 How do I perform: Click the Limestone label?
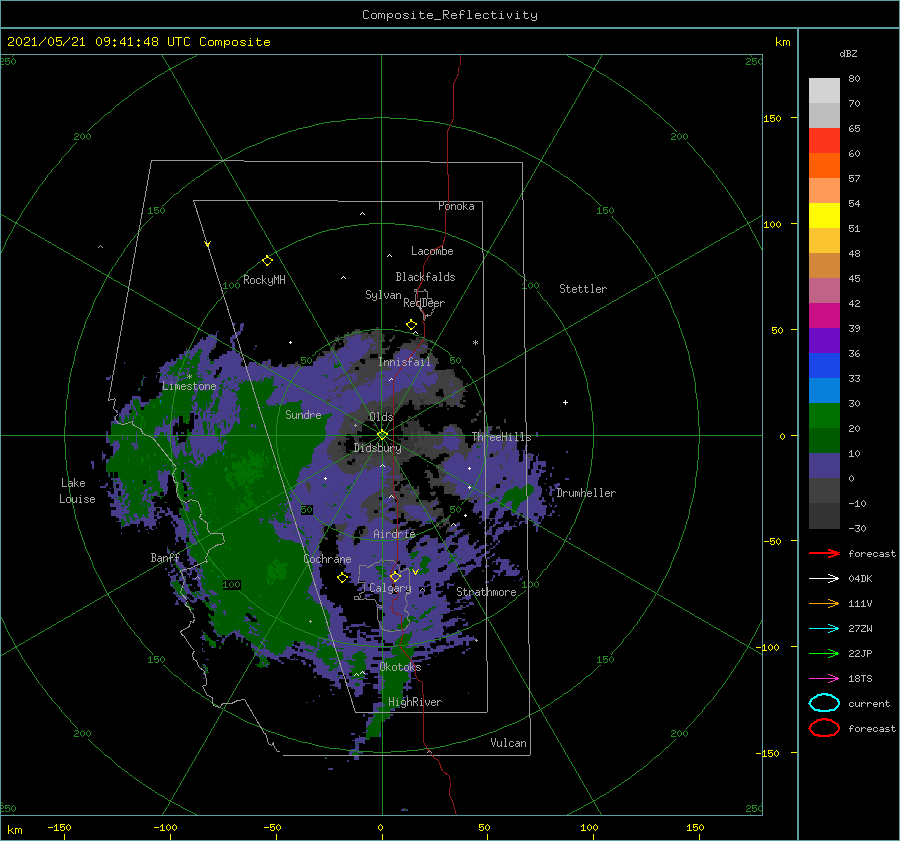point(189,386)
